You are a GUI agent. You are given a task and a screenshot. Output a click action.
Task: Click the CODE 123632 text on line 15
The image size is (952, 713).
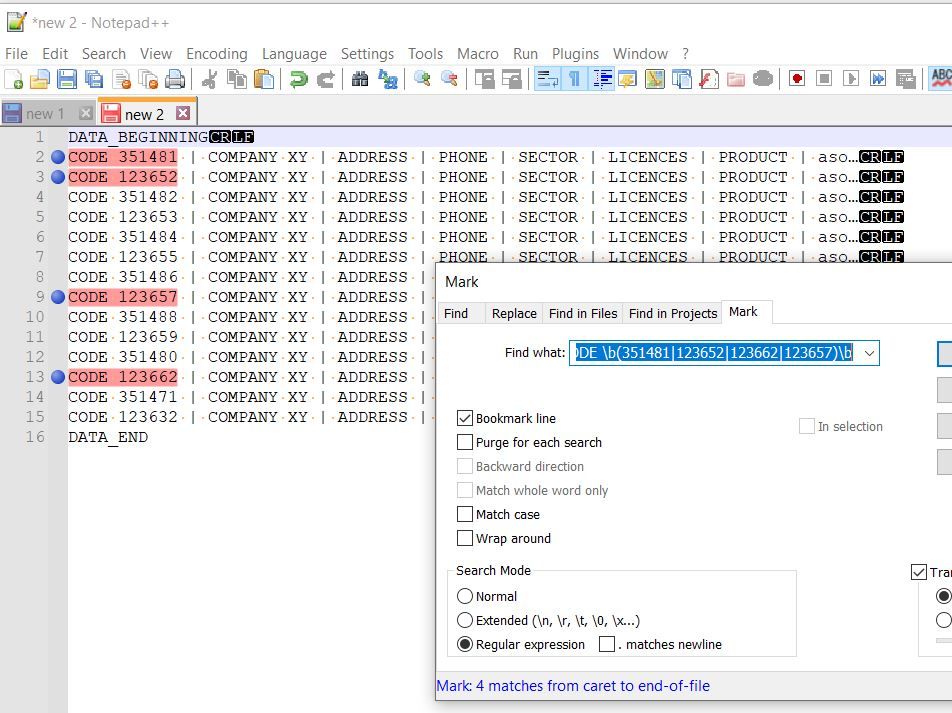(x=123, y=417)
